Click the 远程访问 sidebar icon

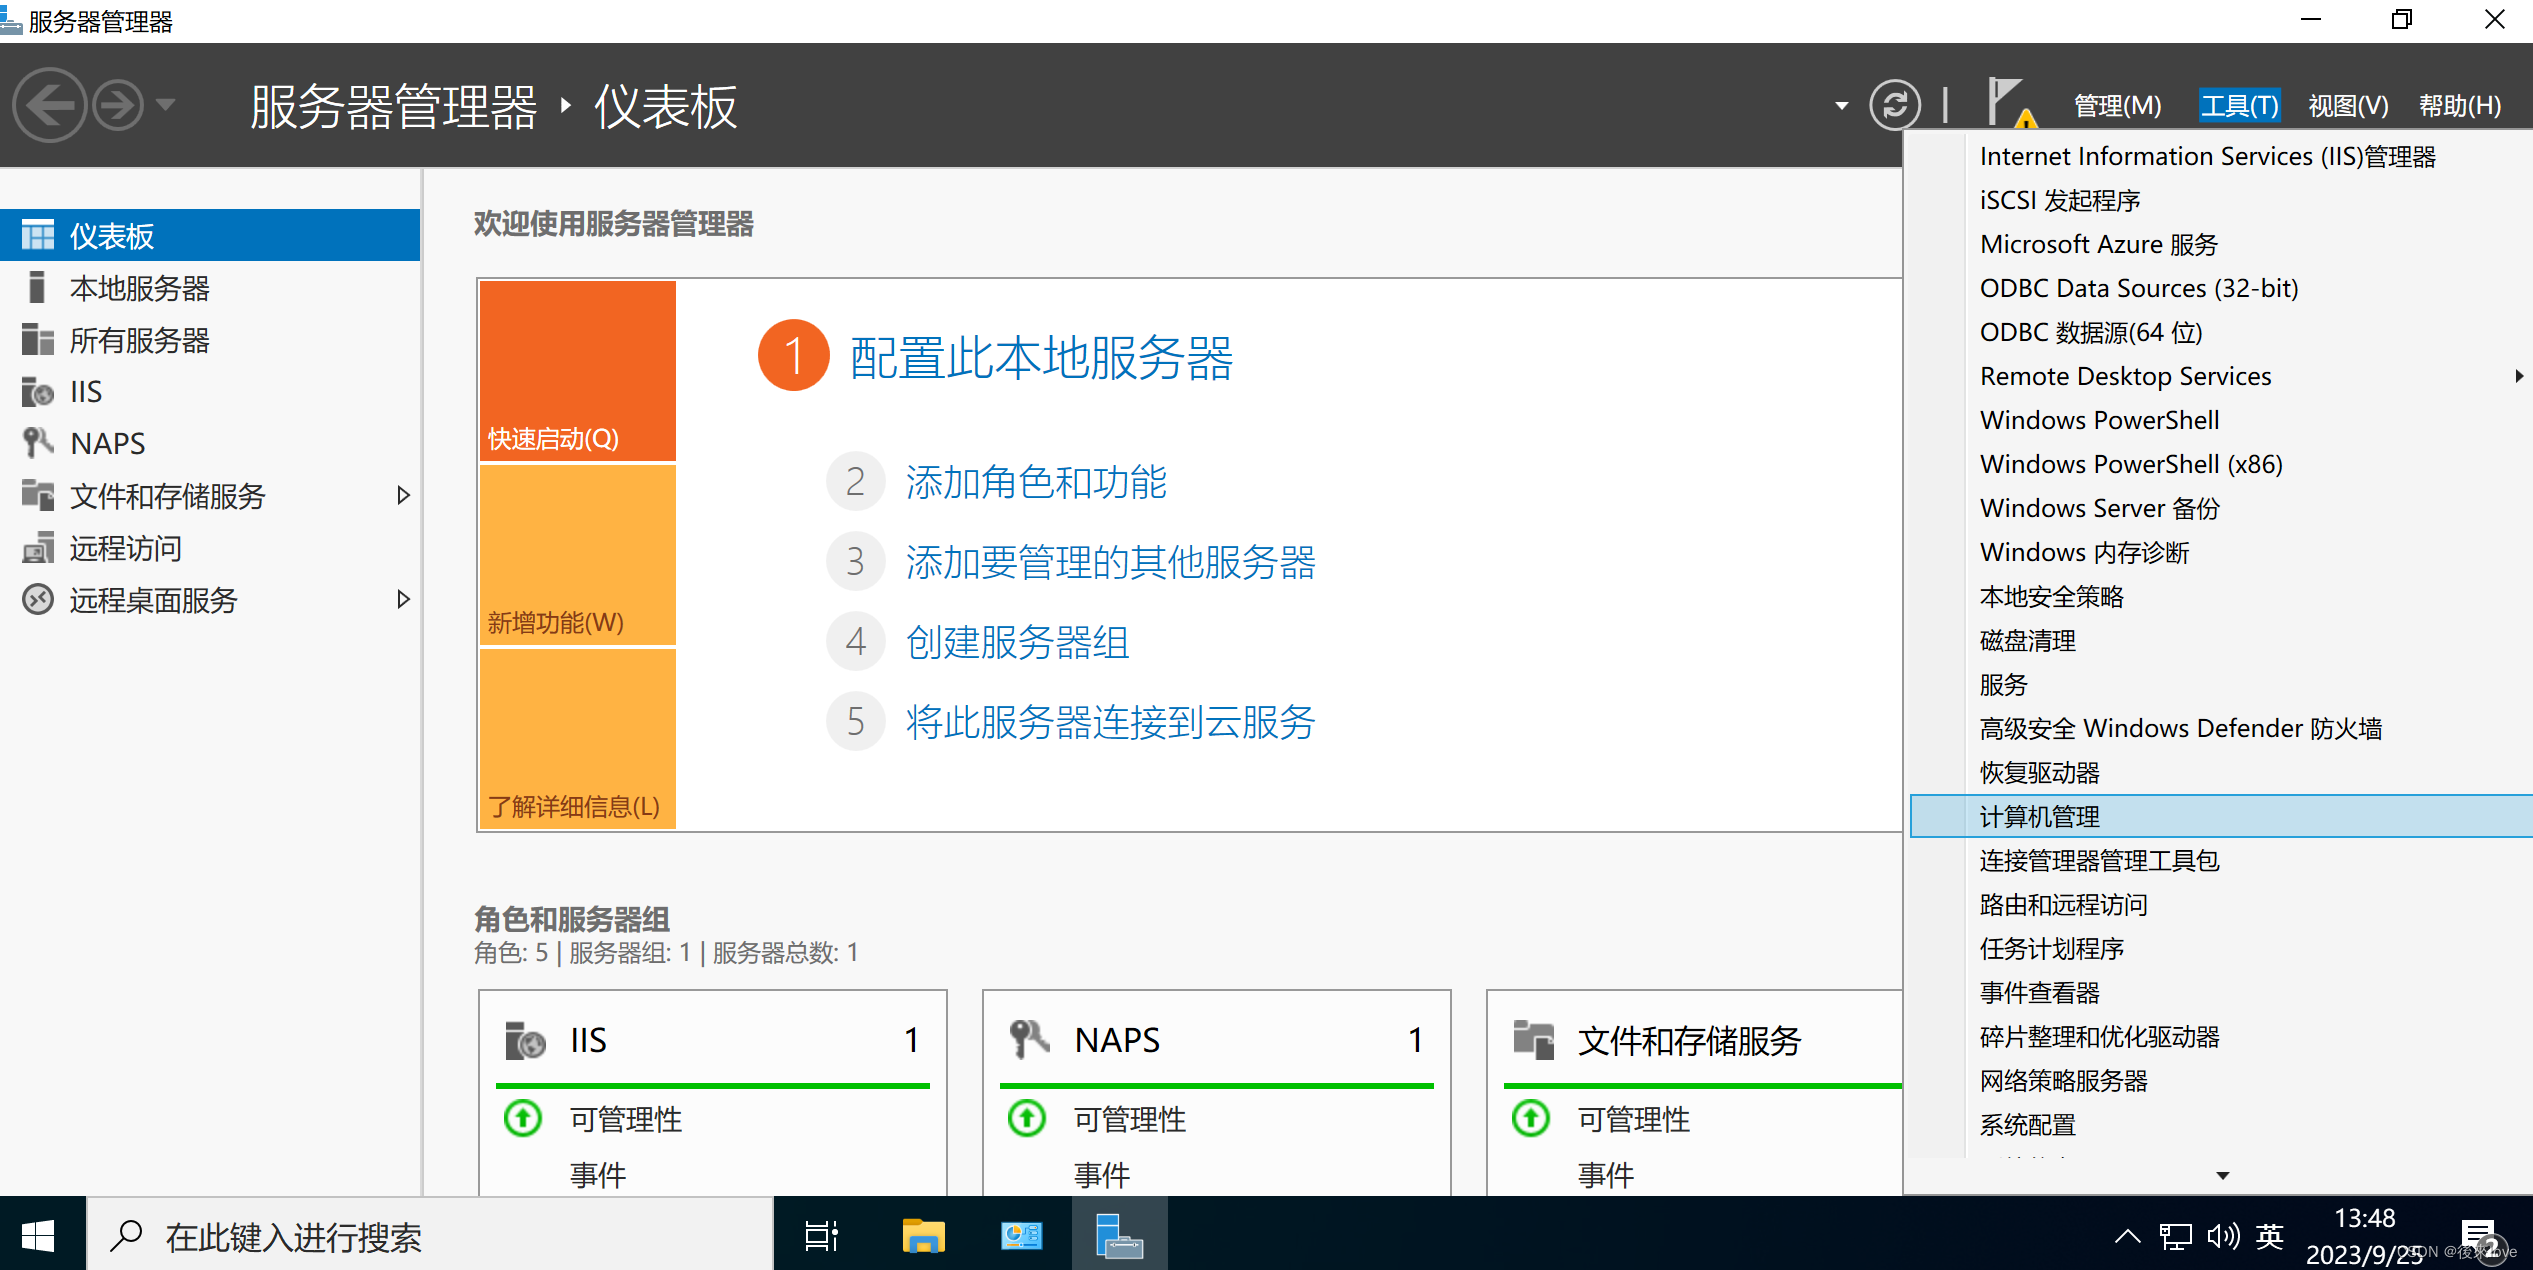click(x=37, y=547)
